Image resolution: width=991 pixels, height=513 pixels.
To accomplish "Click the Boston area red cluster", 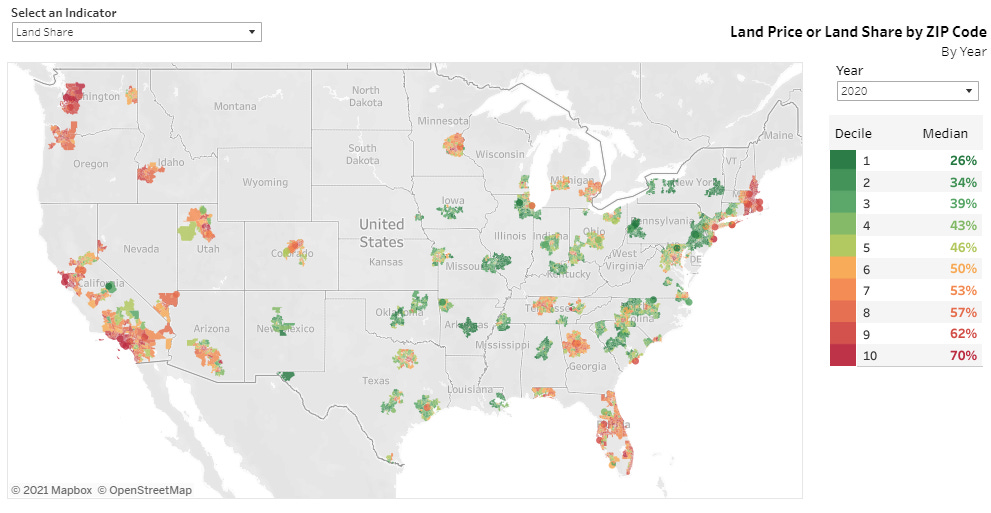I will pos(752,196).
